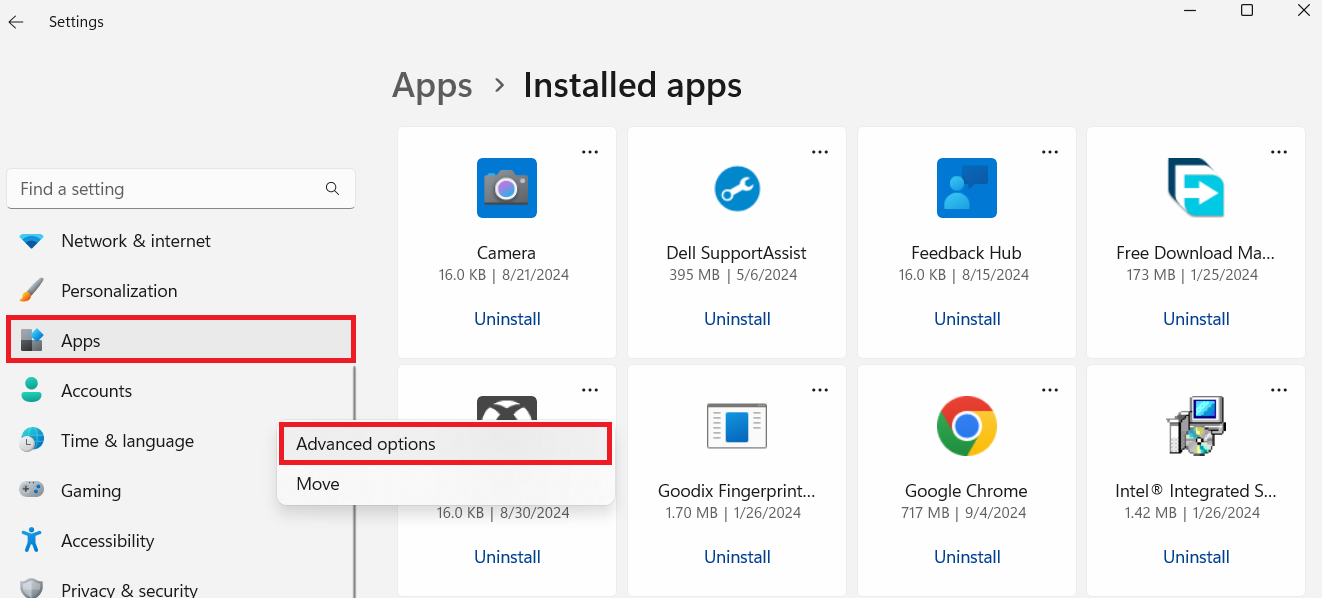Viewport: 1322px width, 598px height.
Task: Click the sidebar vertical scrollbar
Action: (x=355, y=482)
